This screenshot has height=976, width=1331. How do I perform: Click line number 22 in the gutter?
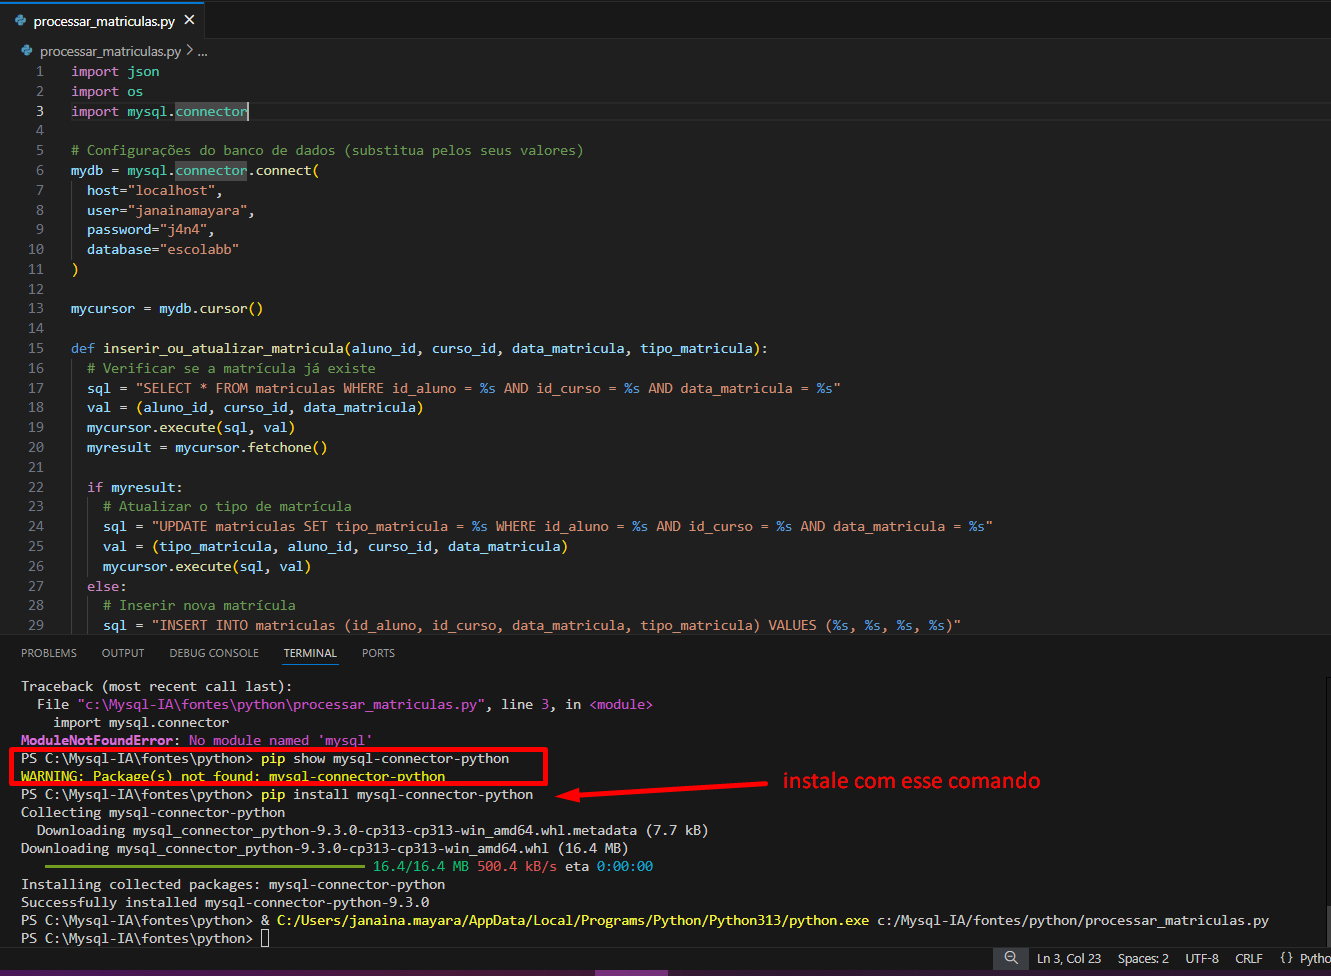pos(36,487)
